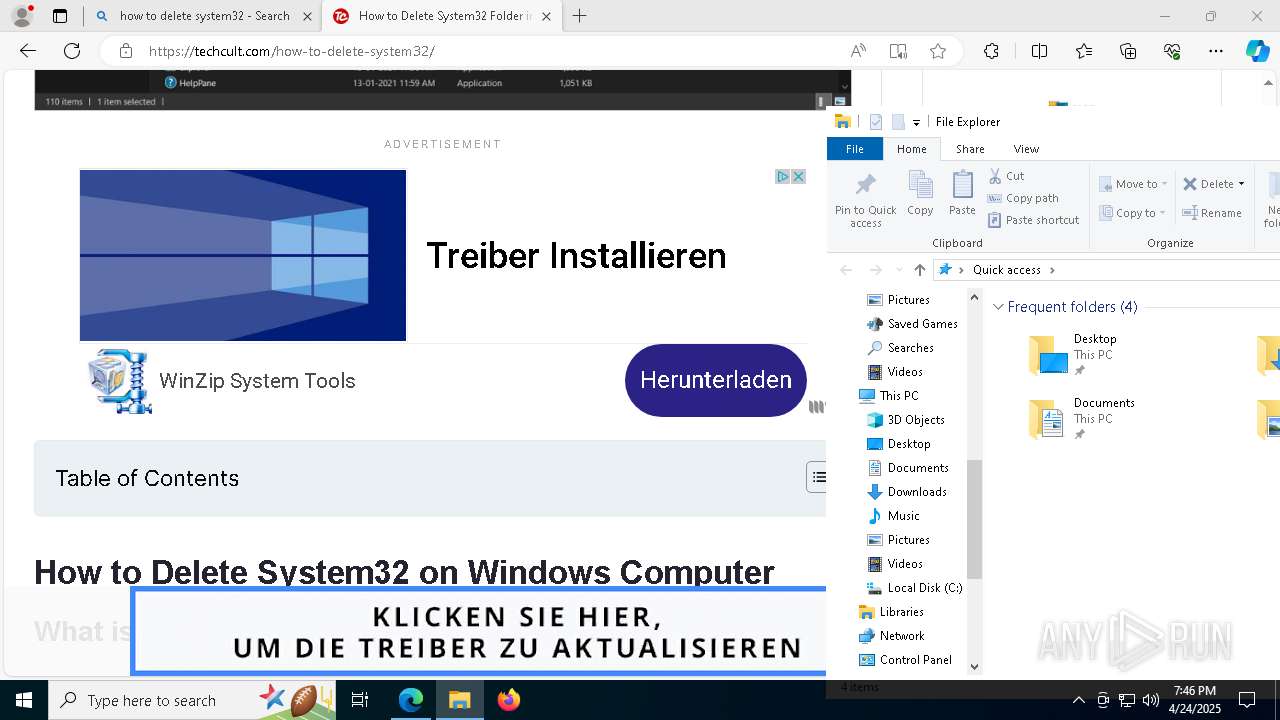Screen dimensions: 1280x720
Task: Close the WinZip ad with X icon
Action: pyautogui.click(x=799, y=176)
